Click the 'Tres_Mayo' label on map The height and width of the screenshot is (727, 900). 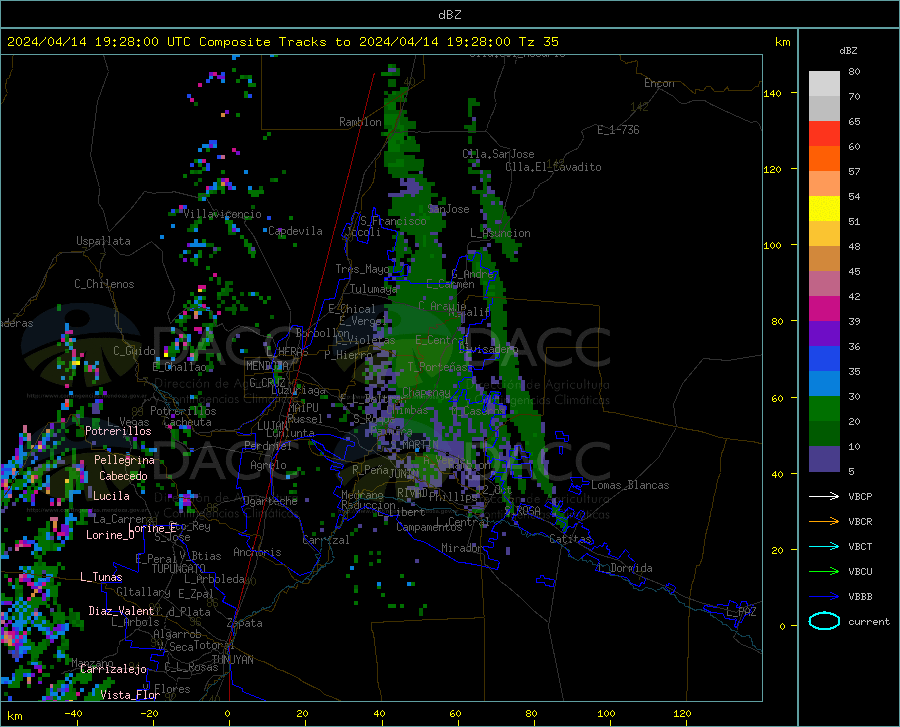coord(362,269)
